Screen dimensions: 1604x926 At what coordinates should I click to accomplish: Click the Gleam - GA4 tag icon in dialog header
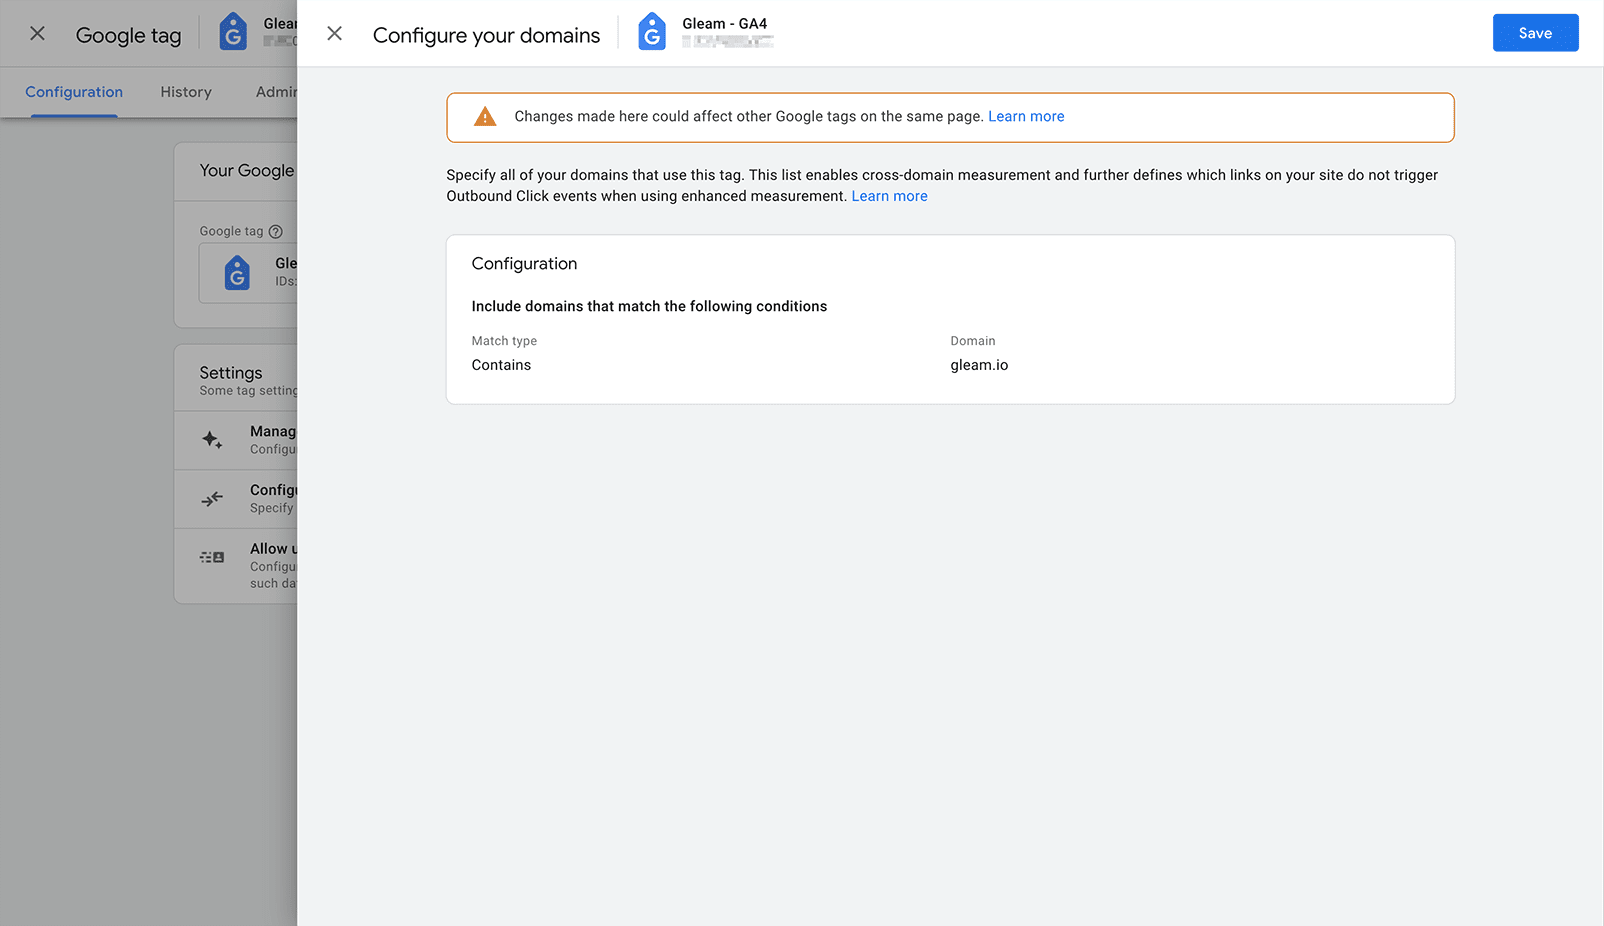click(652, 31)
